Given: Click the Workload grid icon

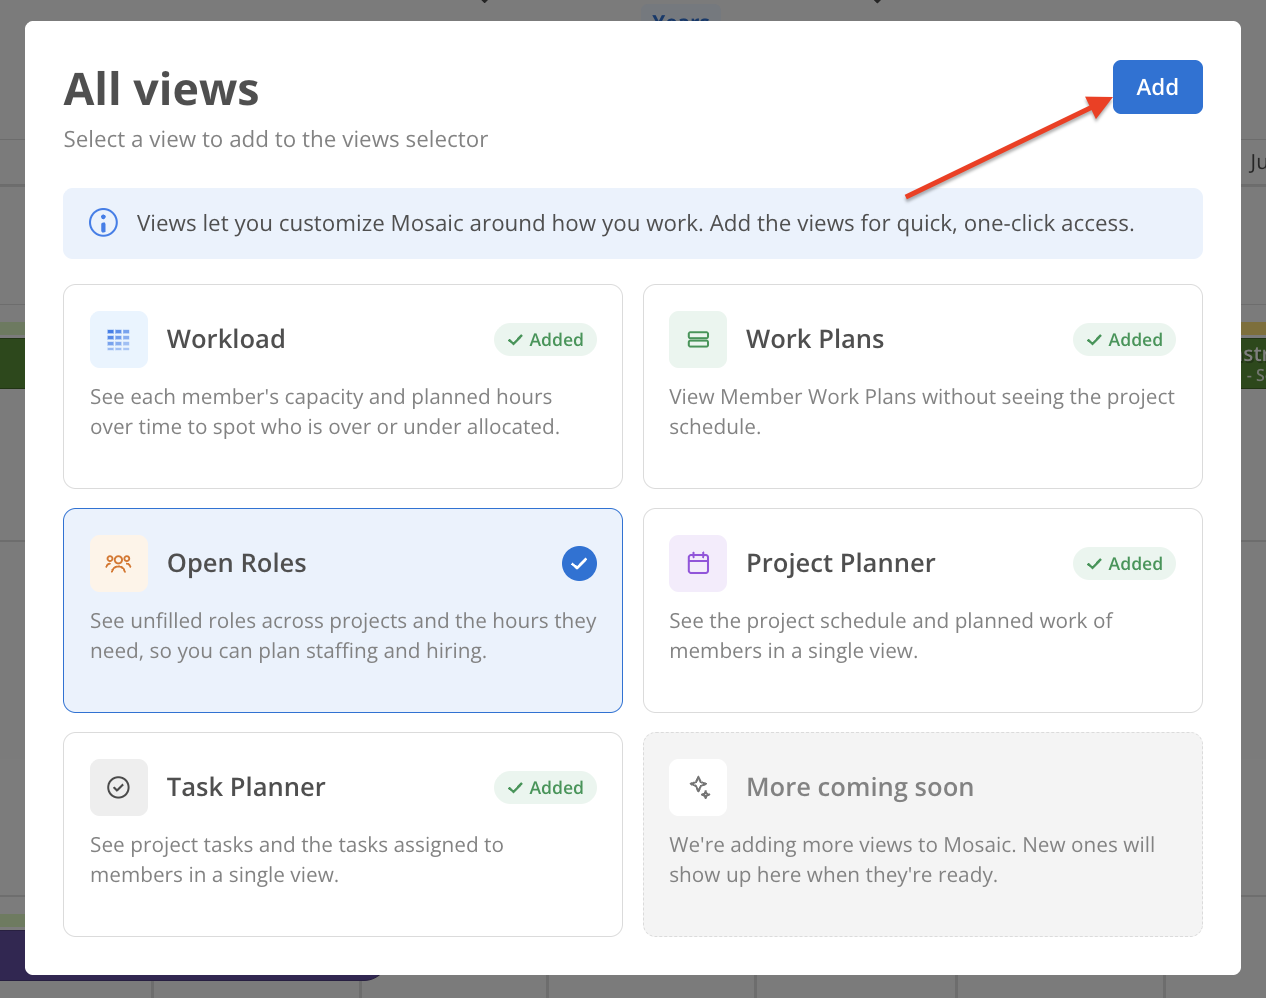Looking at the screenshot, I should 118,339.
